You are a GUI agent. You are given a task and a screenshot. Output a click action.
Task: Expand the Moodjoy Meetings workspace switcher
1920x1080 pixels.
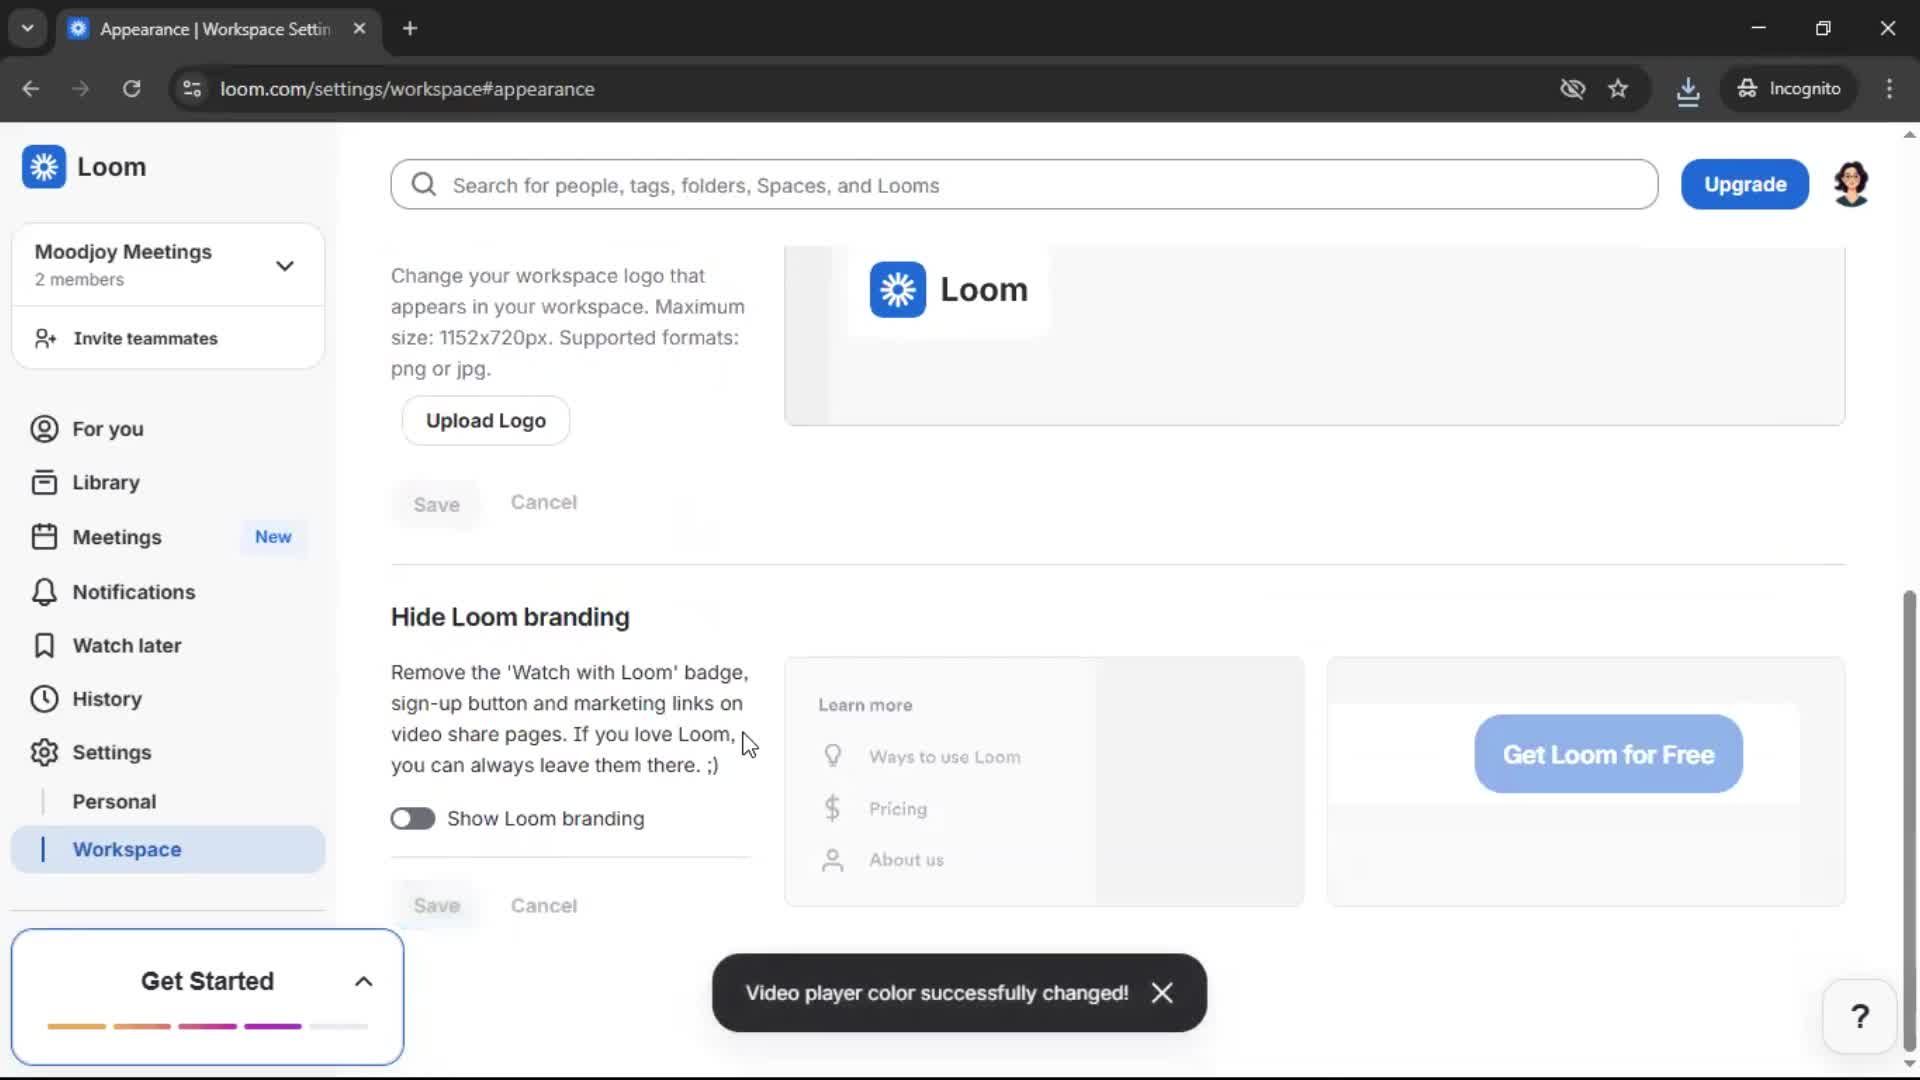point(284,264)
